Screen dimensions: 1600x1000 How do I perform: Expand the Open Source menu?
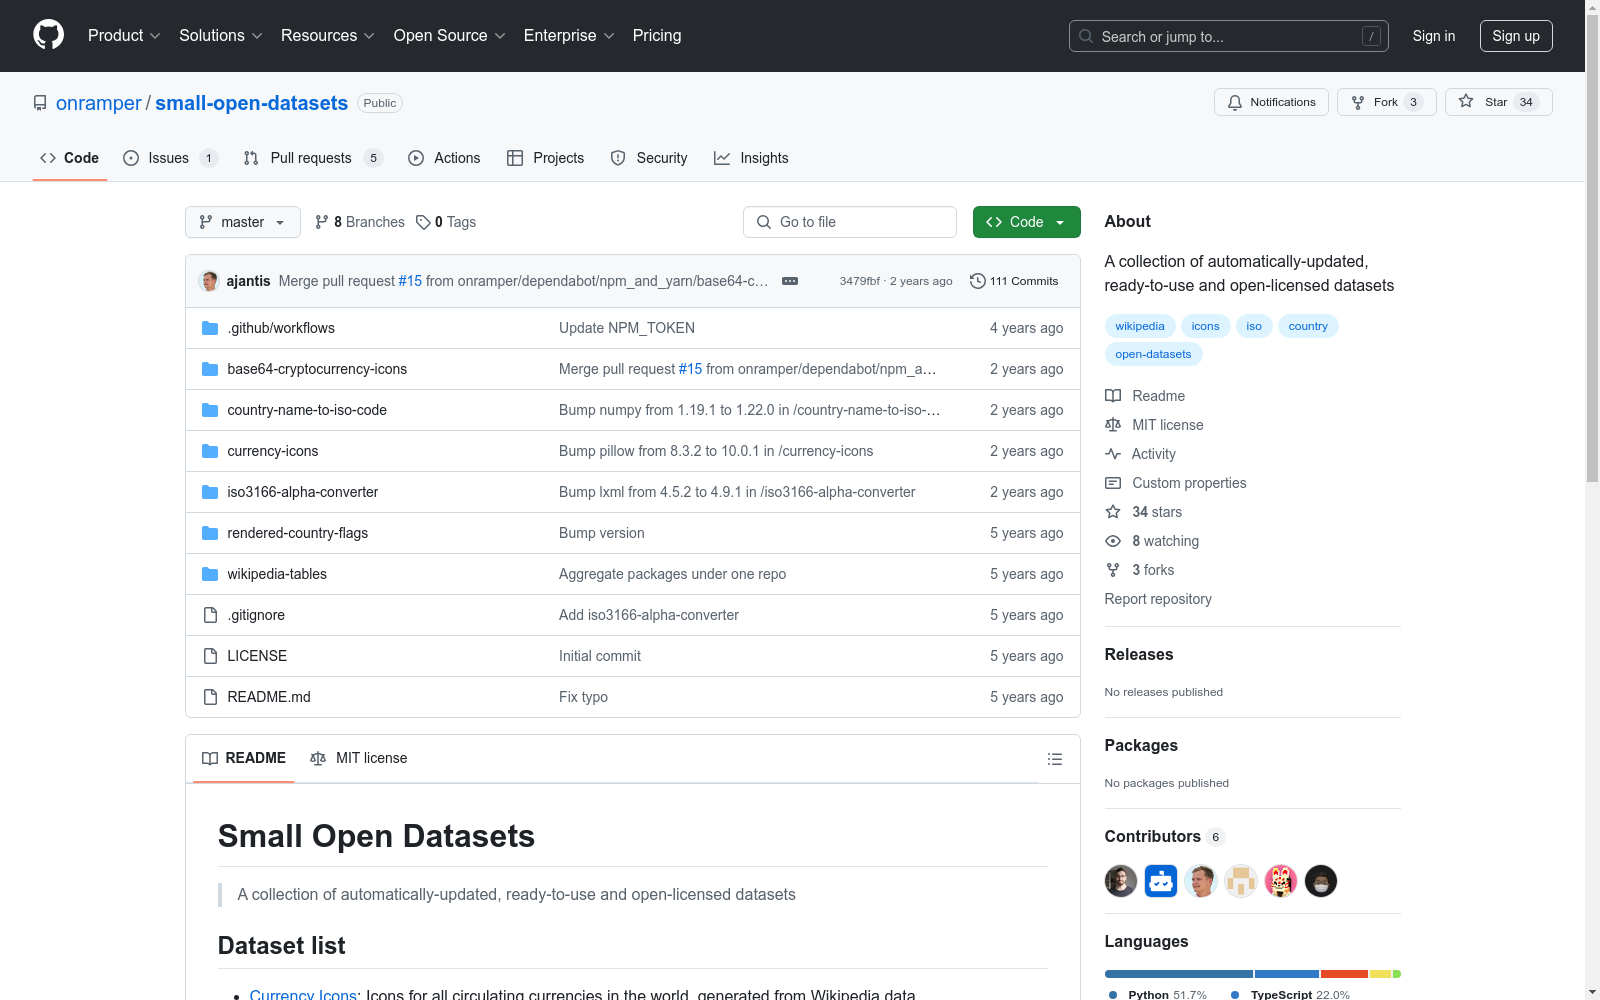click(449, 35)
